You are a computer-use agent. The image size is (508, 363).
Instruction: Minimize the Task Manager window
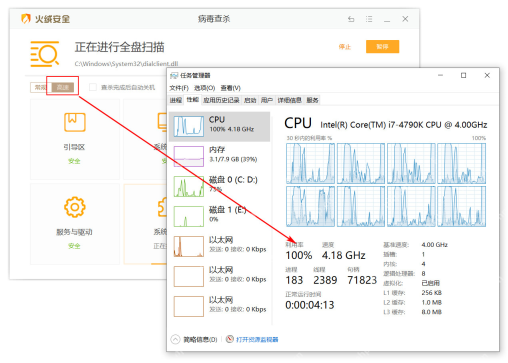440,76
